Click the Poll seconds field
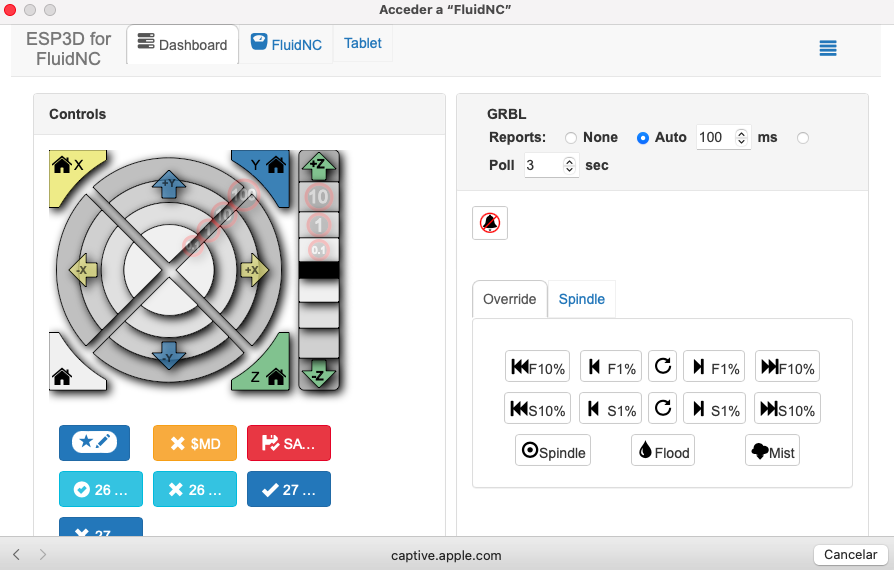The width and height of the screenshot is (894, 570). click(x=543, y=165)
